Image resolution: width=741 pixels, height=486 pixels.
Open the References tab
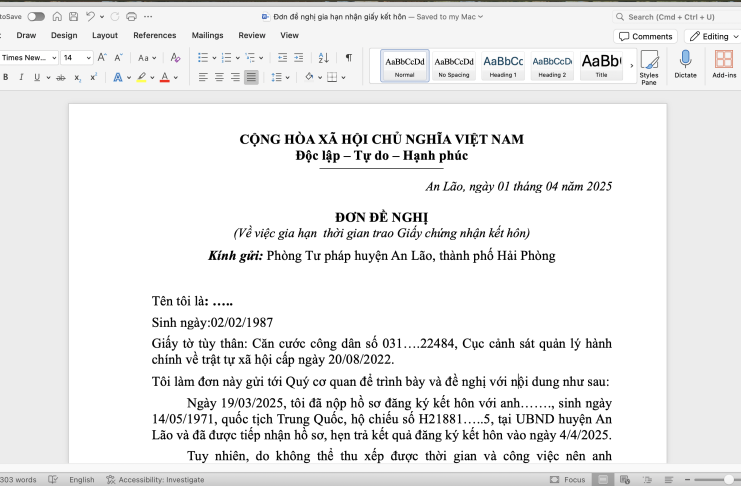point(155,35)
